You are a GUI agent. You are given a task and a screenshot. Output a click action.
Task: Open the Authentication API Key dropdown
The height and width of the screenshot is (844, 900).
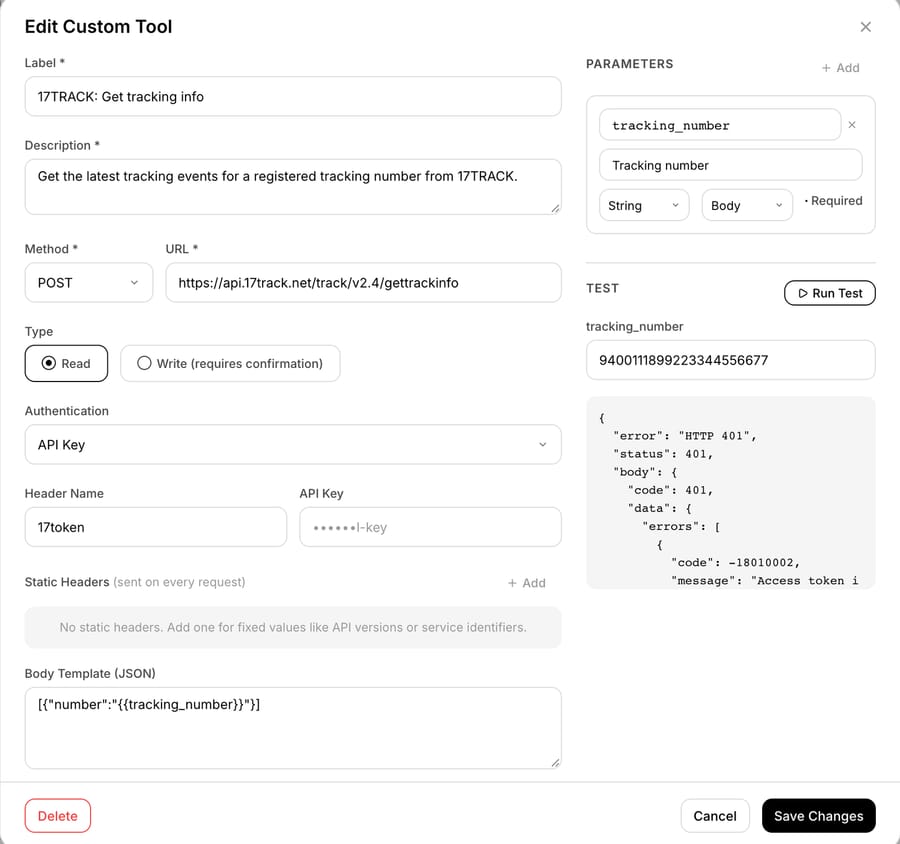(293, 444)
